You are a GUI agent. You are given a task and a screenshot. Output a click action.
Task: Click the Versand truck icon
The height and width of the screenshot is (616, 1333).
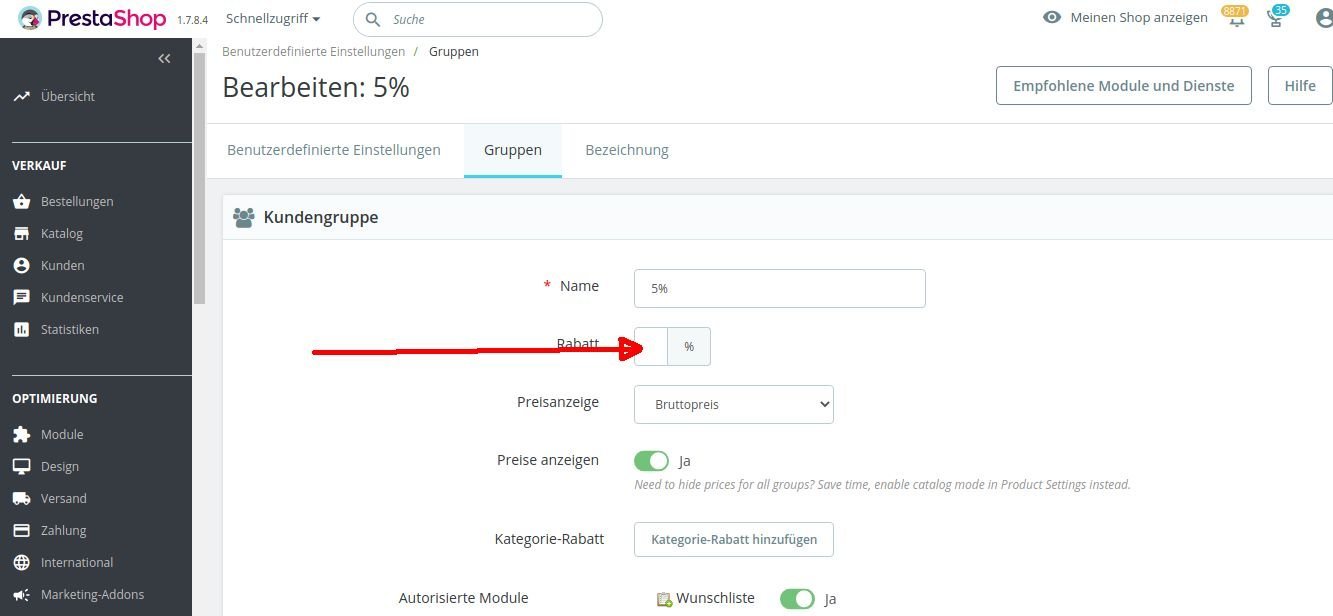point(22,498)
